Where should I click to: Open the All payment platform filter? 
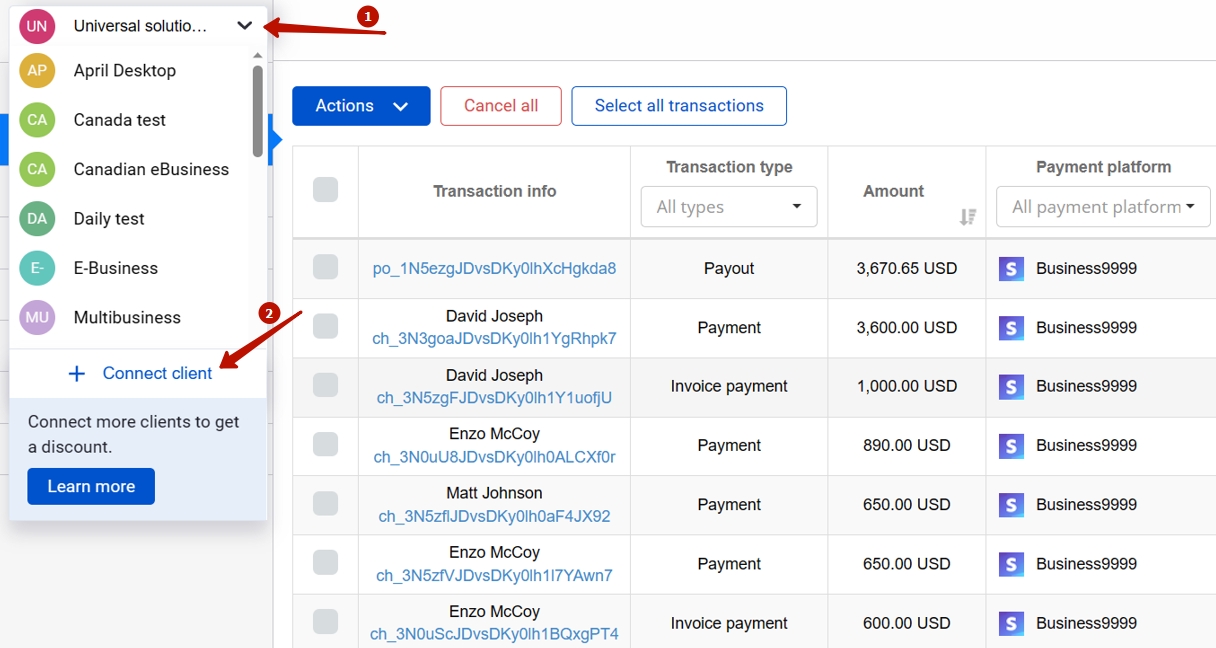(x=1102, y=206)
